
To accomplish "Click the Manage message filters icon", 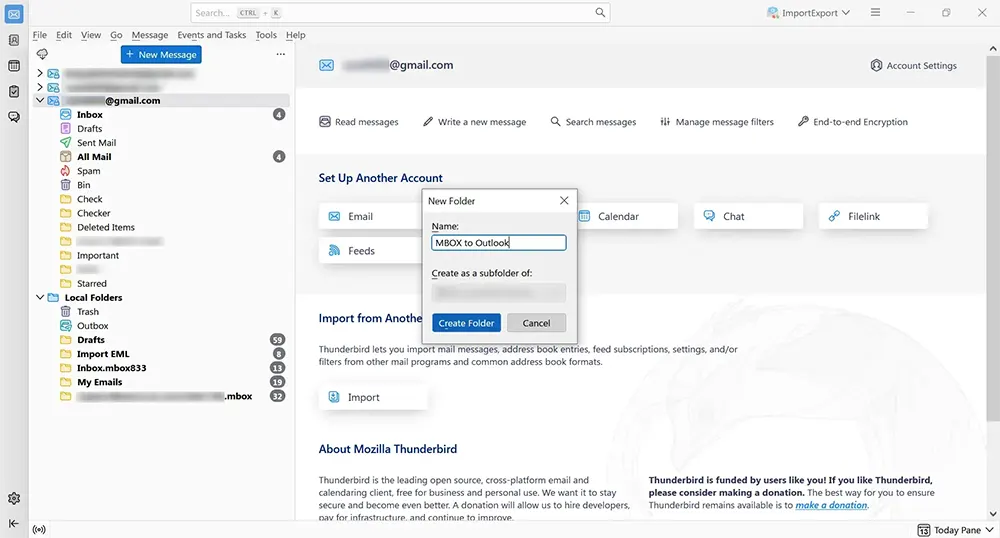I will [665, 121].
